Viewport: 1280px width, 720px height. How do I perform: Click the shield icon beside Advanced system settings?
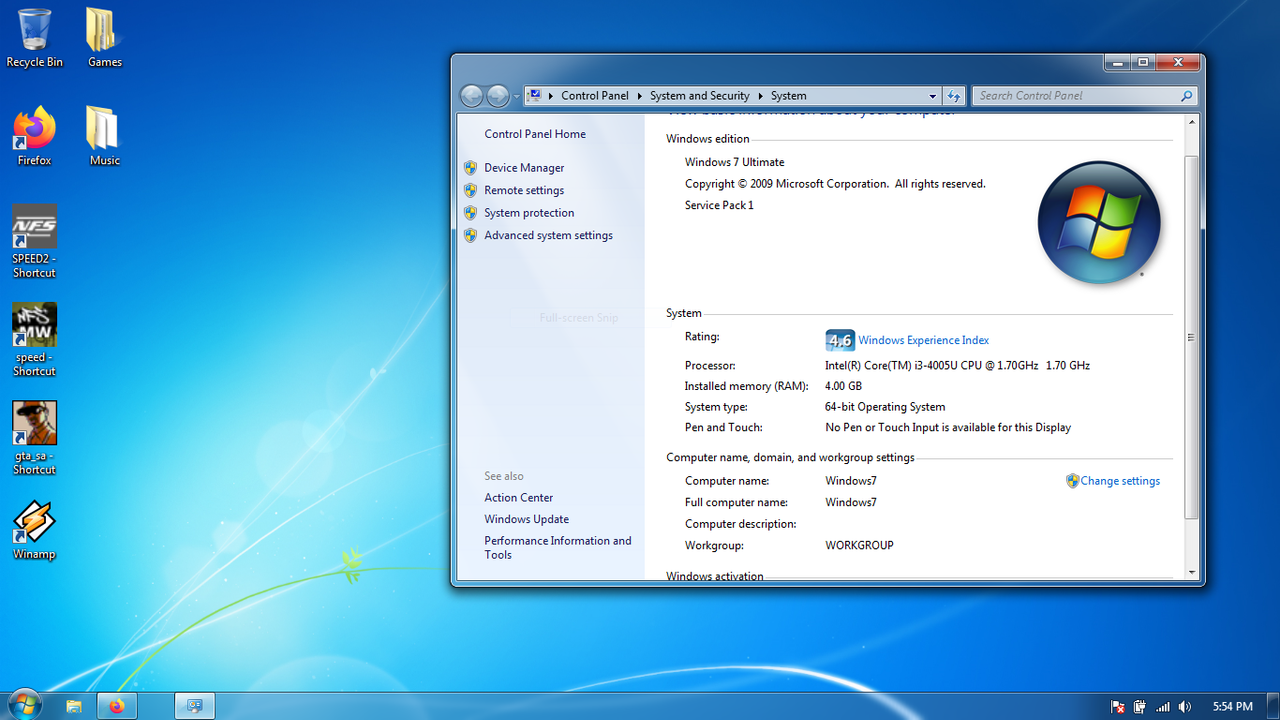[x=471, y=236]
